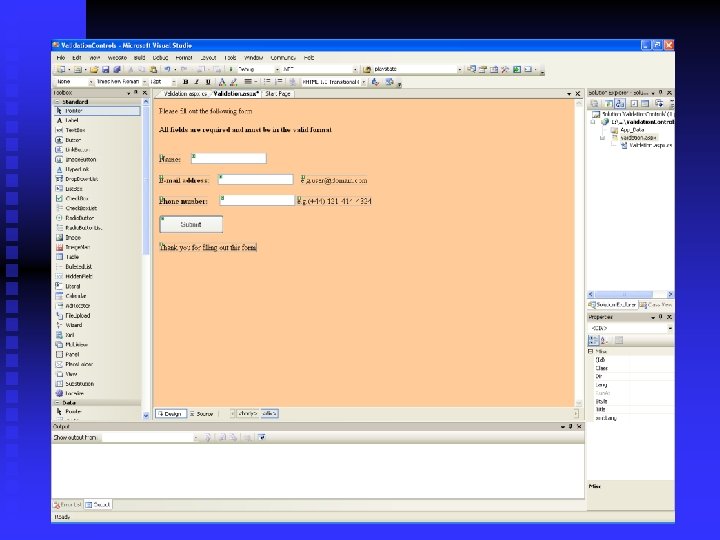The image size is (720, 540).
Task: Open the Class View tab
Action: [x=656, y=304]
